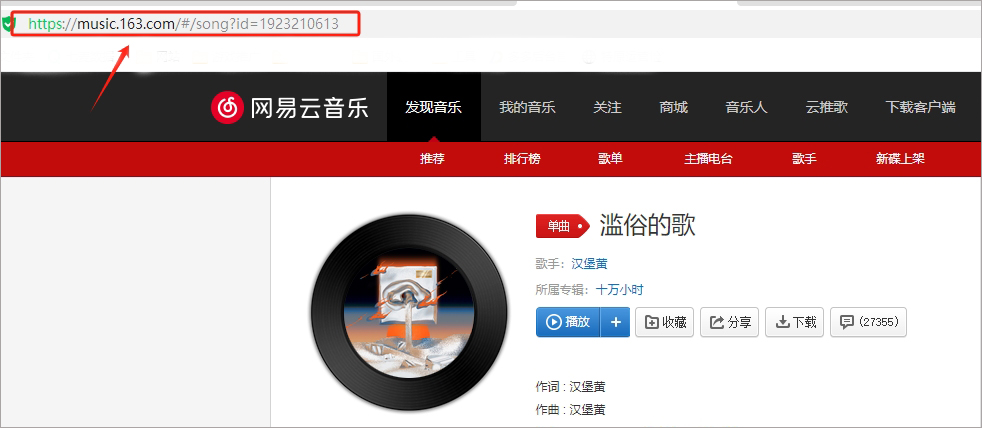Click the green security shield icon
This screenshot has width=982, height=428.
(x=8, y=24)
